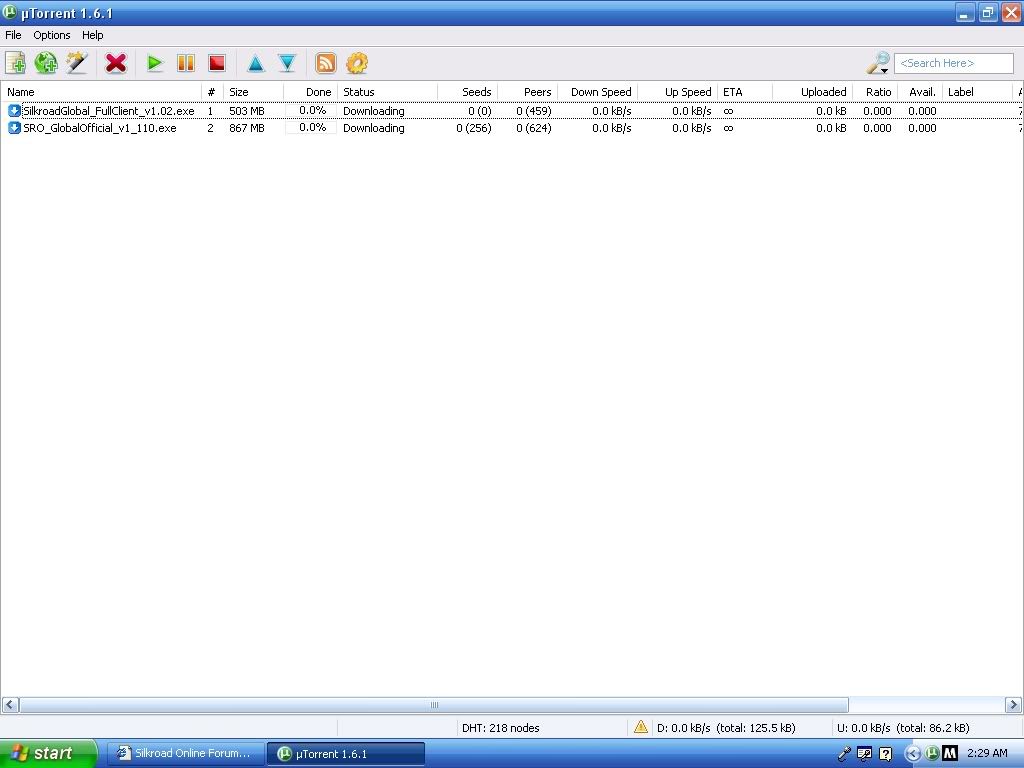
Task: Click progress bar of SRO_GlobalOfficial row
Action: coord(311,128)
